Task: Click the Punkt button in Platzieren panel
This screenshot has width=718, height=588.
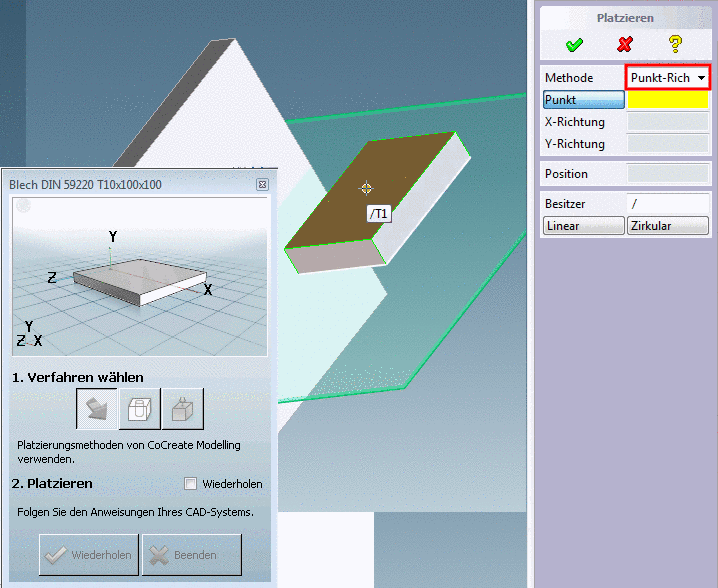Action: pos(583,100)
